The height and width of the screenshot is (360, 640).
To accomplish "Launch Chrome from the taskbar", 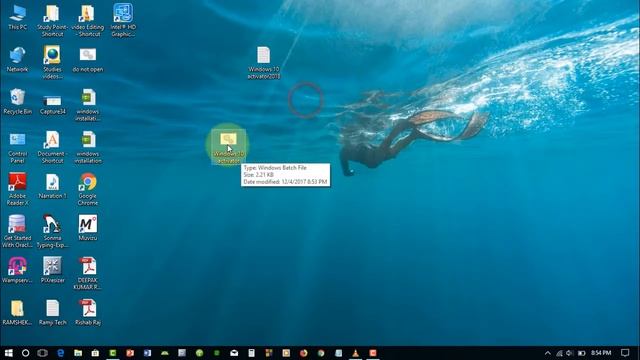I will 321,353.
